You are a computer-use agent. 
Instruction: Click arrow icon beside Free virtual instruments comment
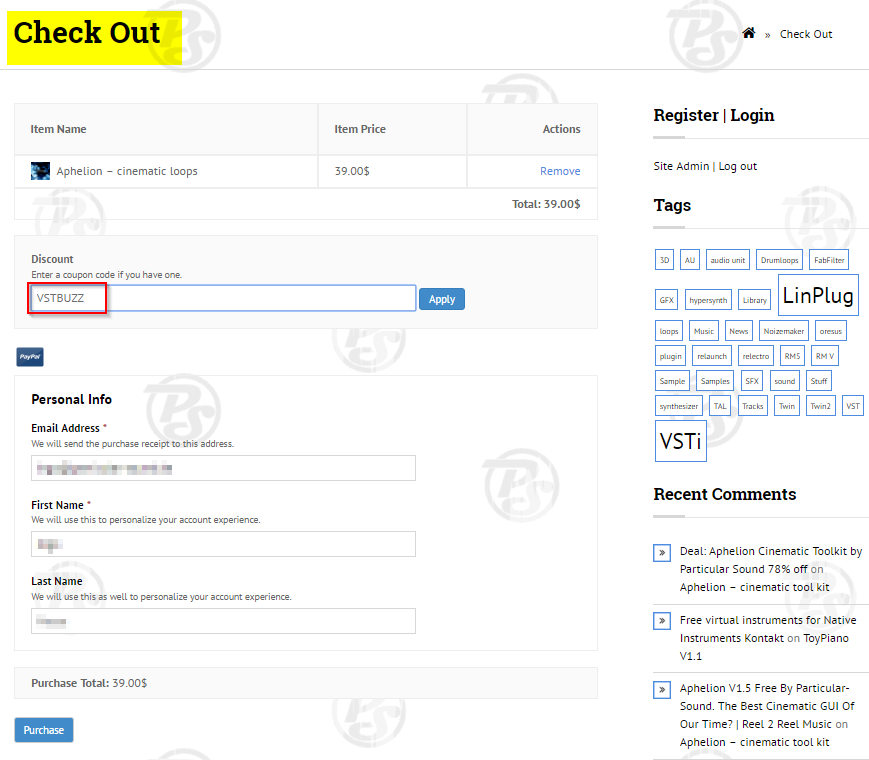[661, 621]
